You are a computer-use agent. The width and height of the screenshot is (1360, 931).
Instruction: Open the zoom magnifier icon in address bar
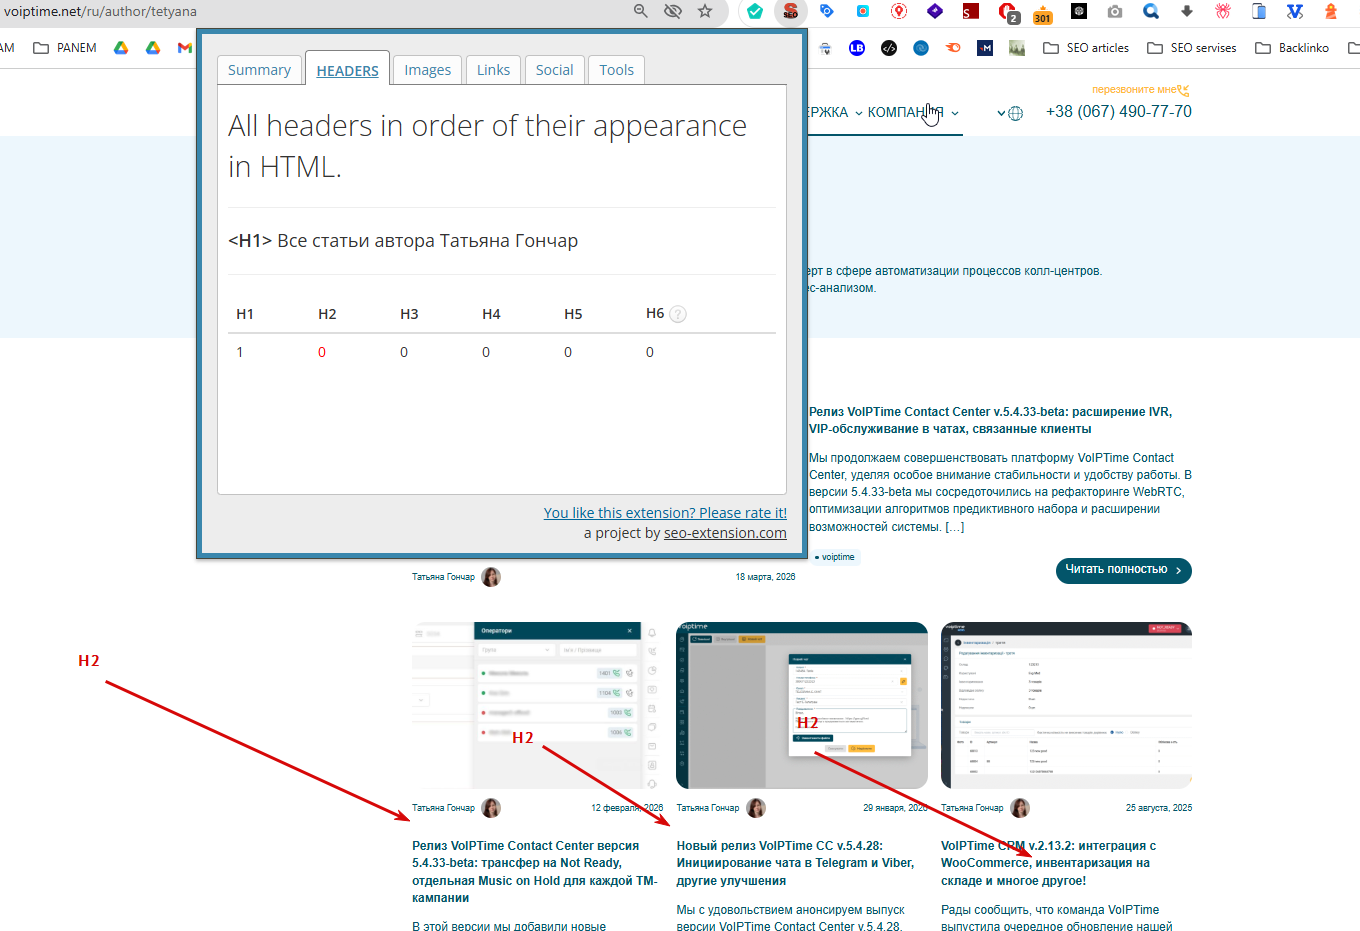pos(641,11)
